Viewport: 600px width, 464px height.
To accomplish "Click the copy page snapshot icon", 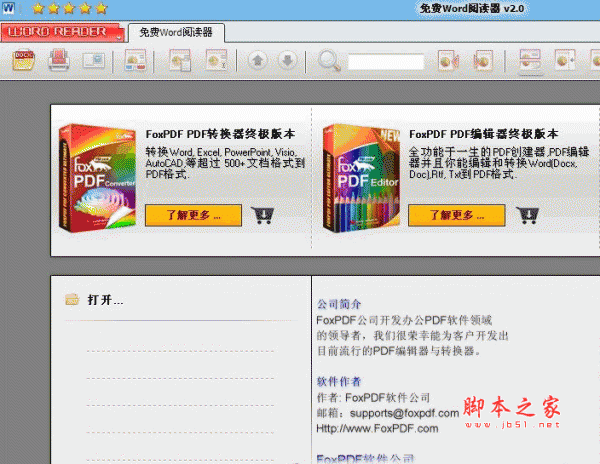I will point(180,60).
